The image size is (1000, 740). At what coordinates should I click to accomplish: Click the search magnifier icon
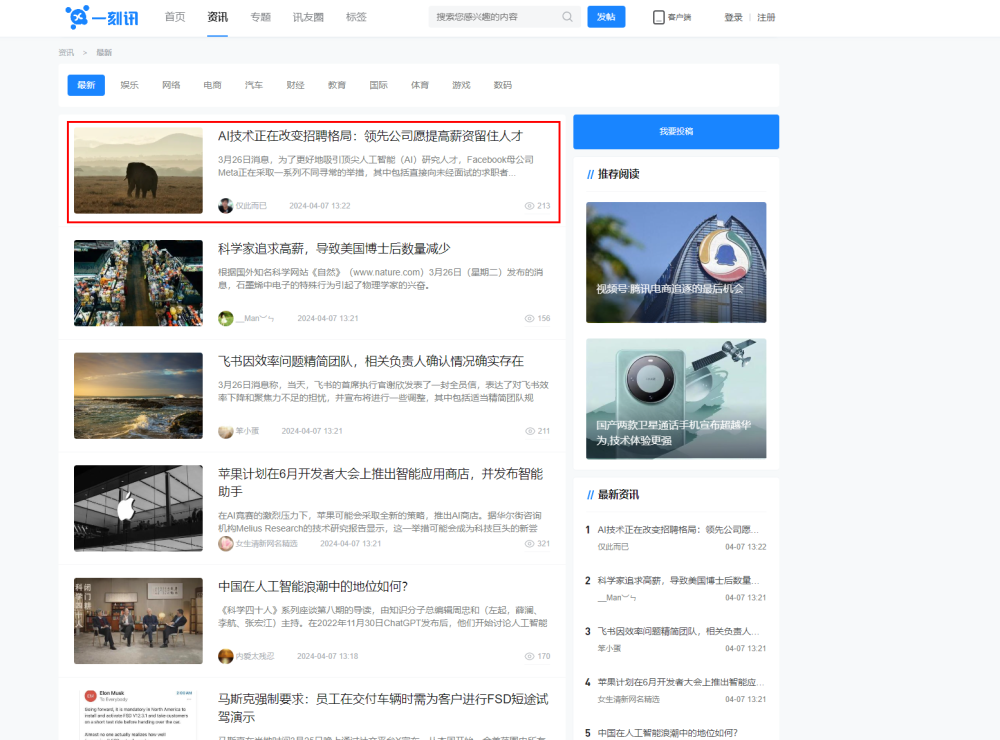click(x=567, y=17)
